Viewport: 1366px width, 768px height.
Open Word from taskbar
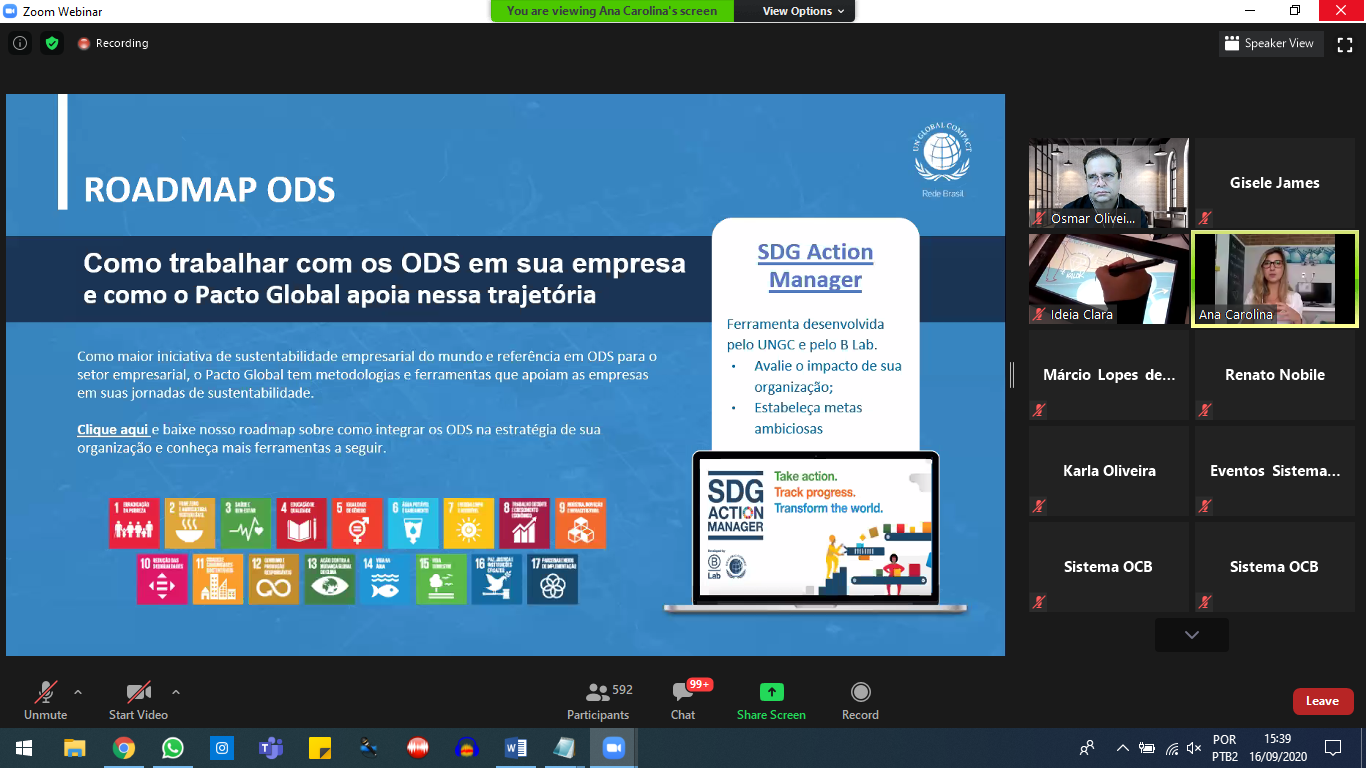point(516,747)
